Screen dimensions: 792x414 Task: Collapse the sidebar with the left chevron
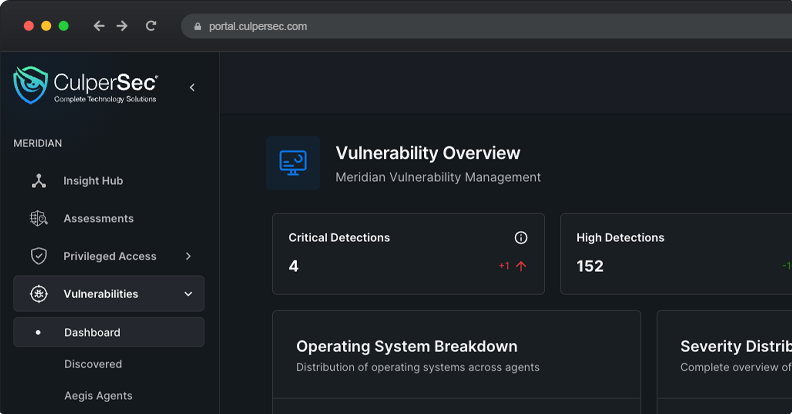click(x=192, y=87)
